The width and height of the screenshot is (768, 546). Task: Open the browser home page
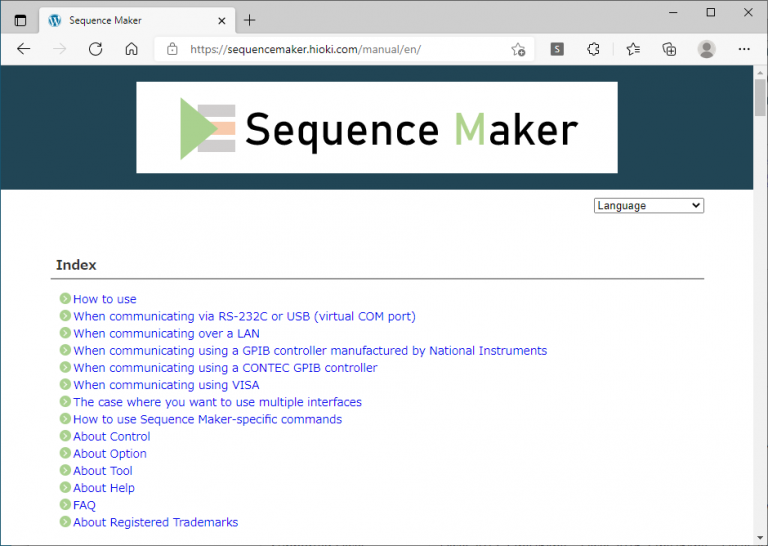click(131, 49)
